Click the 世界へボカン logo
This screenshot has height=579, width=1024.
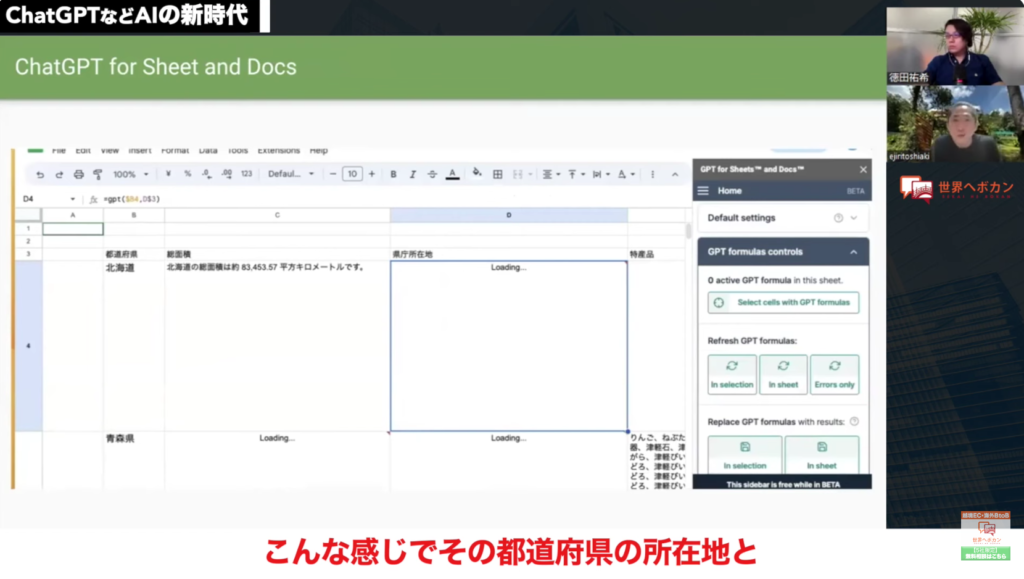956,189
